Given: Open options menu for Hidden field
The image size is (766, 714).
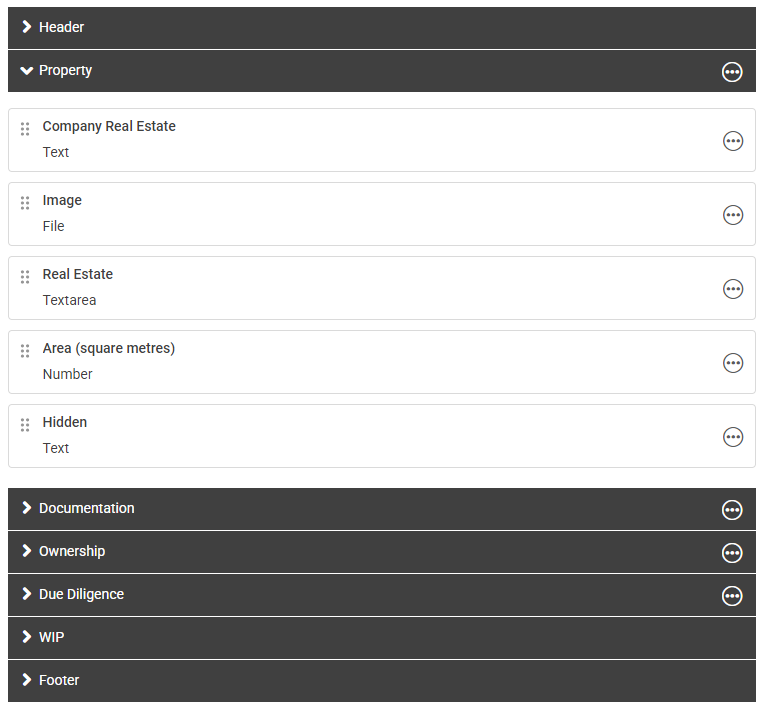Looking at the screenshot, I should [x=733, y=437].
